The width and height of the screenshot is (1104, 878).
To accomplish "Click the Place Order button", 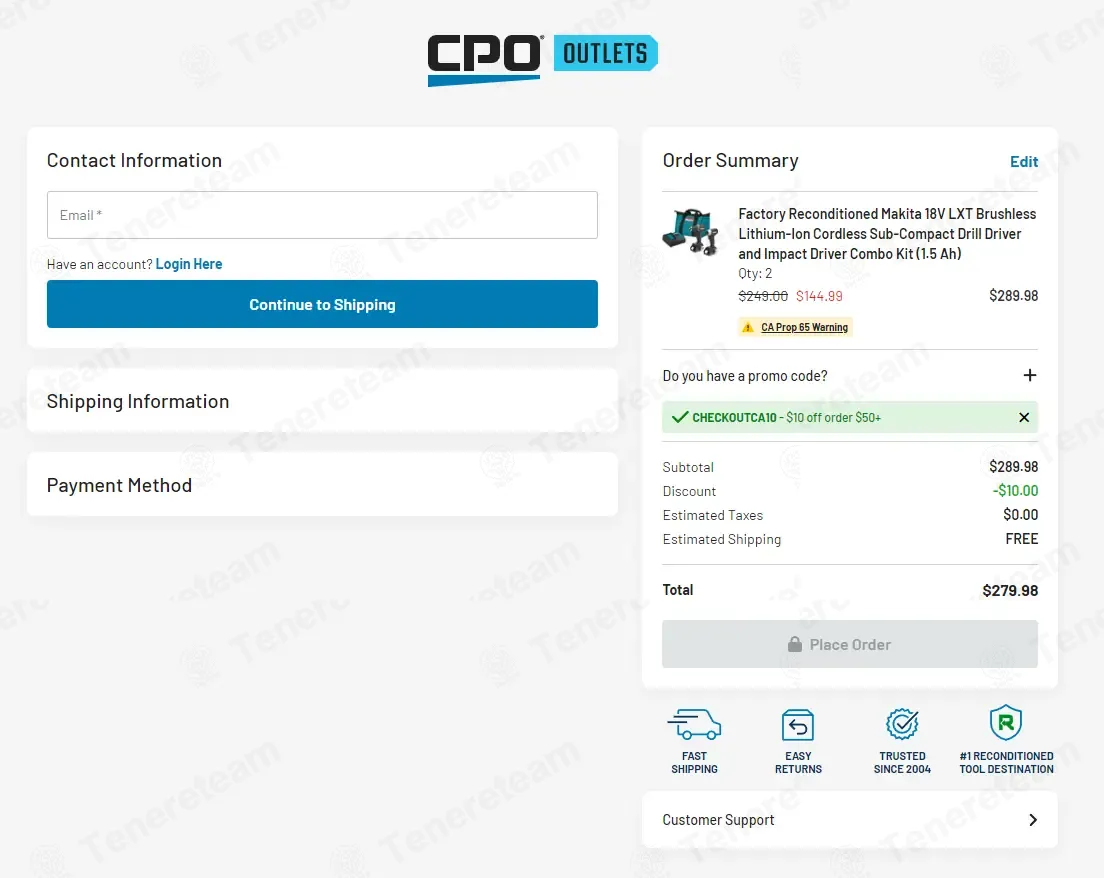I will [850, 644].
